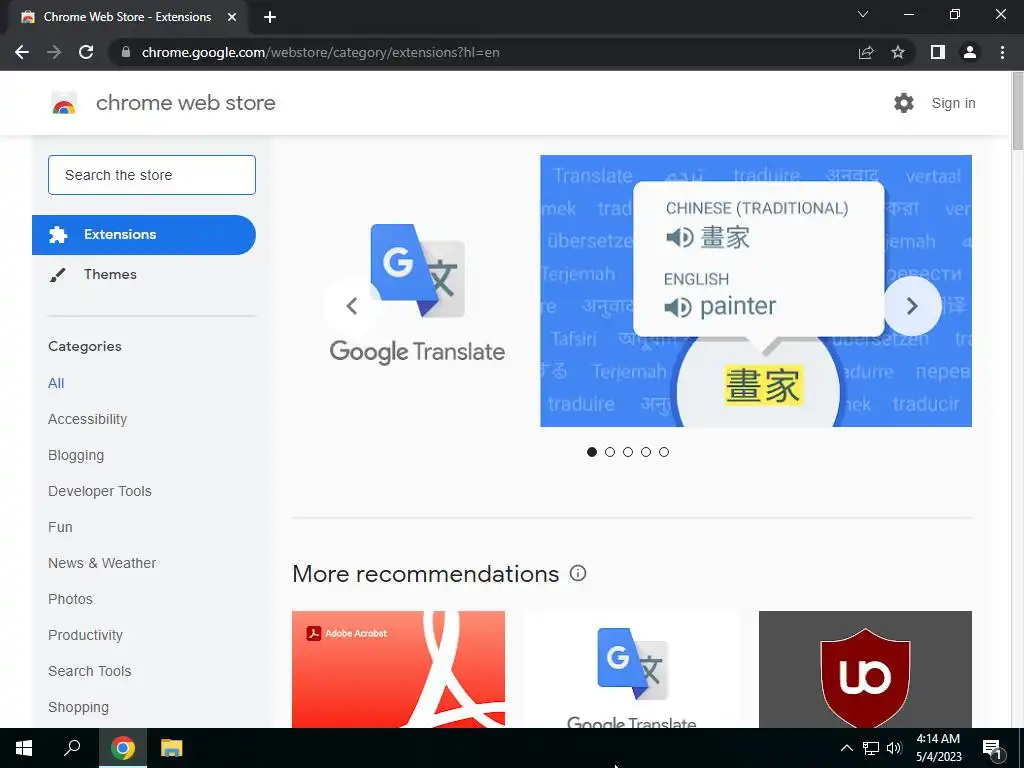Viewport: 1024px width, 768px height.
Task: Open the Windows Start menu
Action: click(x=24, y=748)
